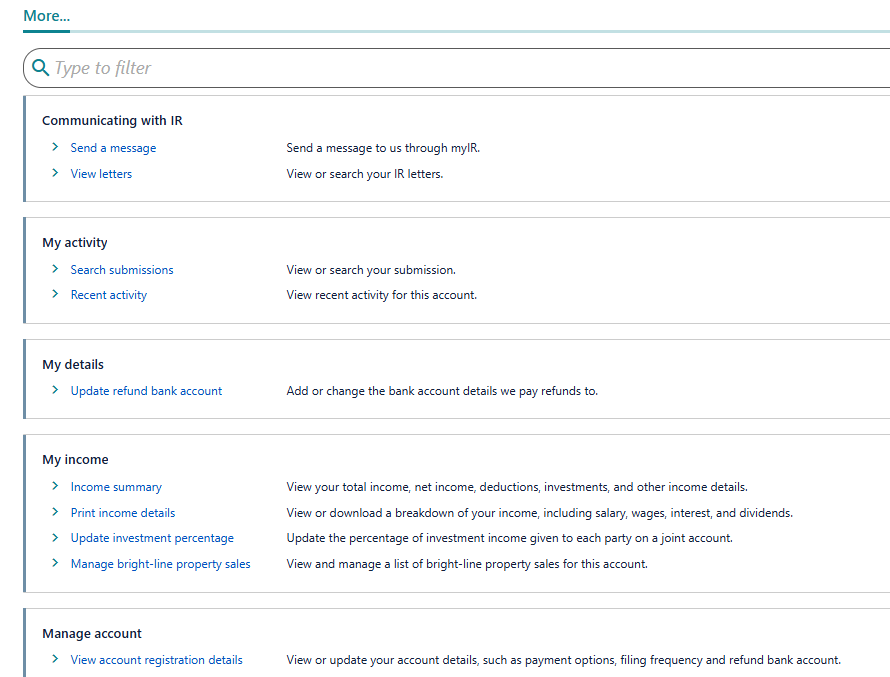
Task: Expand the View account registration details arrow
Action: 56,659
